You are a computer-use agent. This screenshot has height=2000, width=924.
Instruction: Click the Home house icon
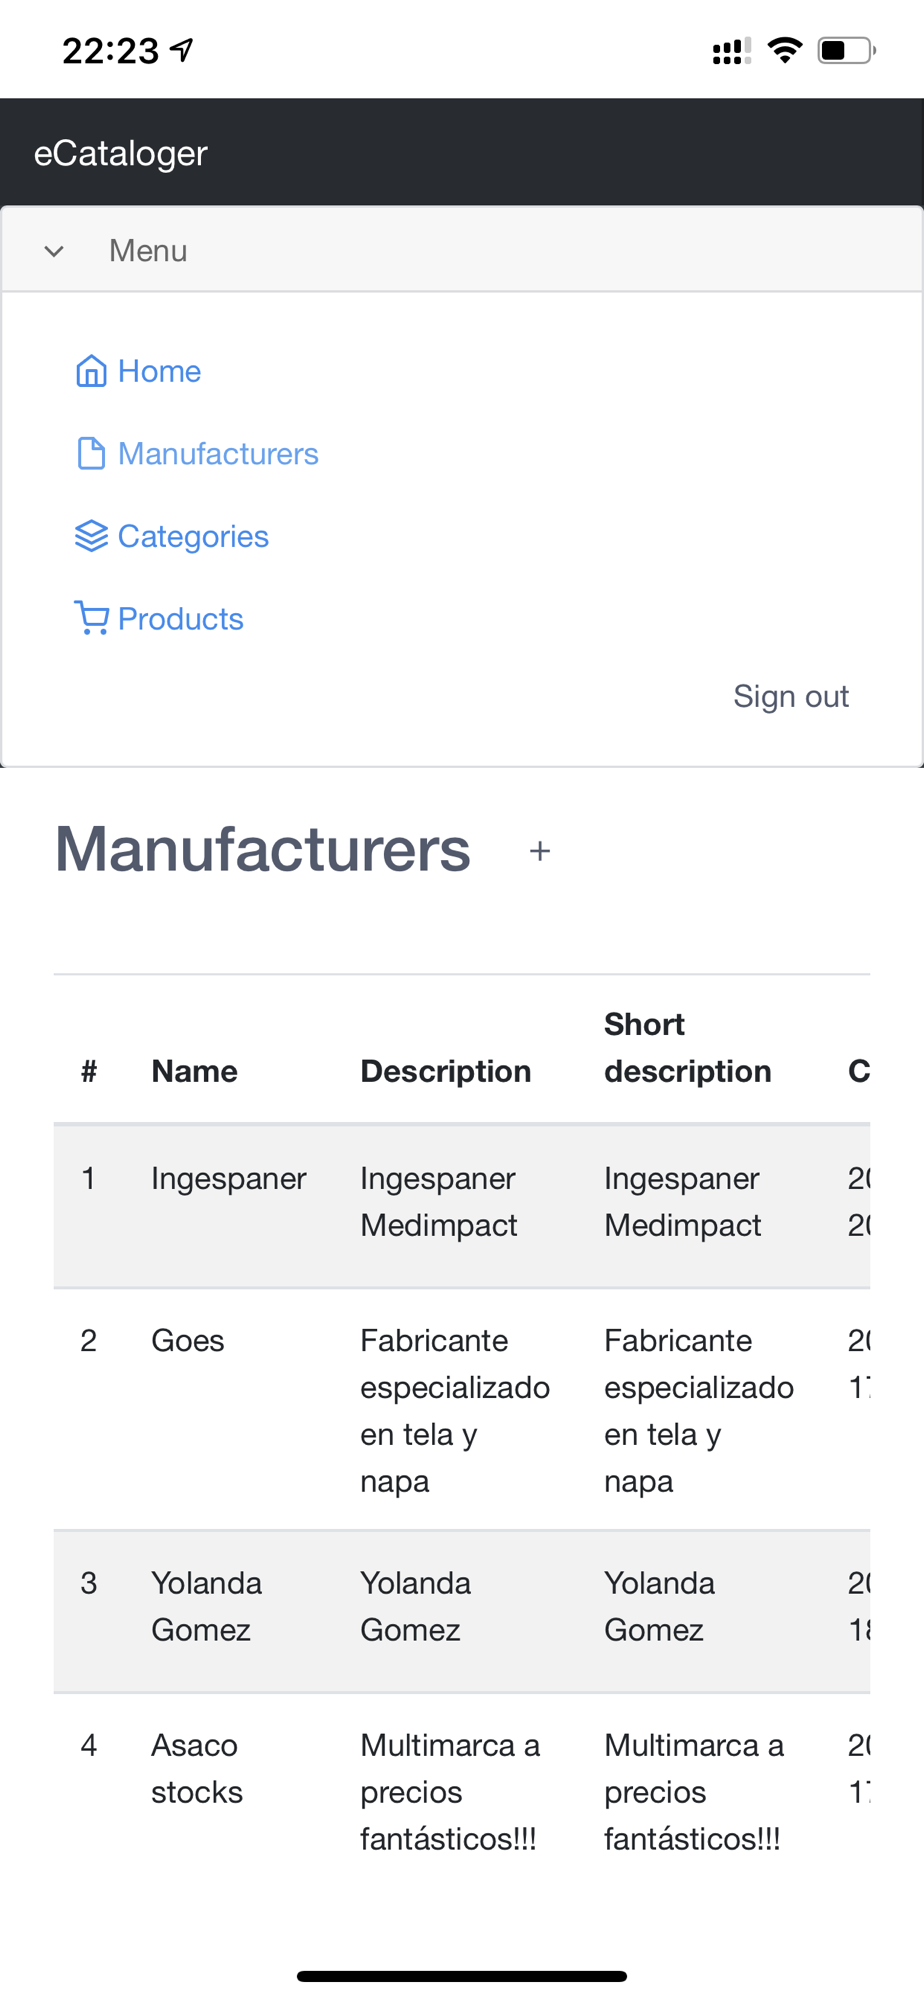pos(91,371)
